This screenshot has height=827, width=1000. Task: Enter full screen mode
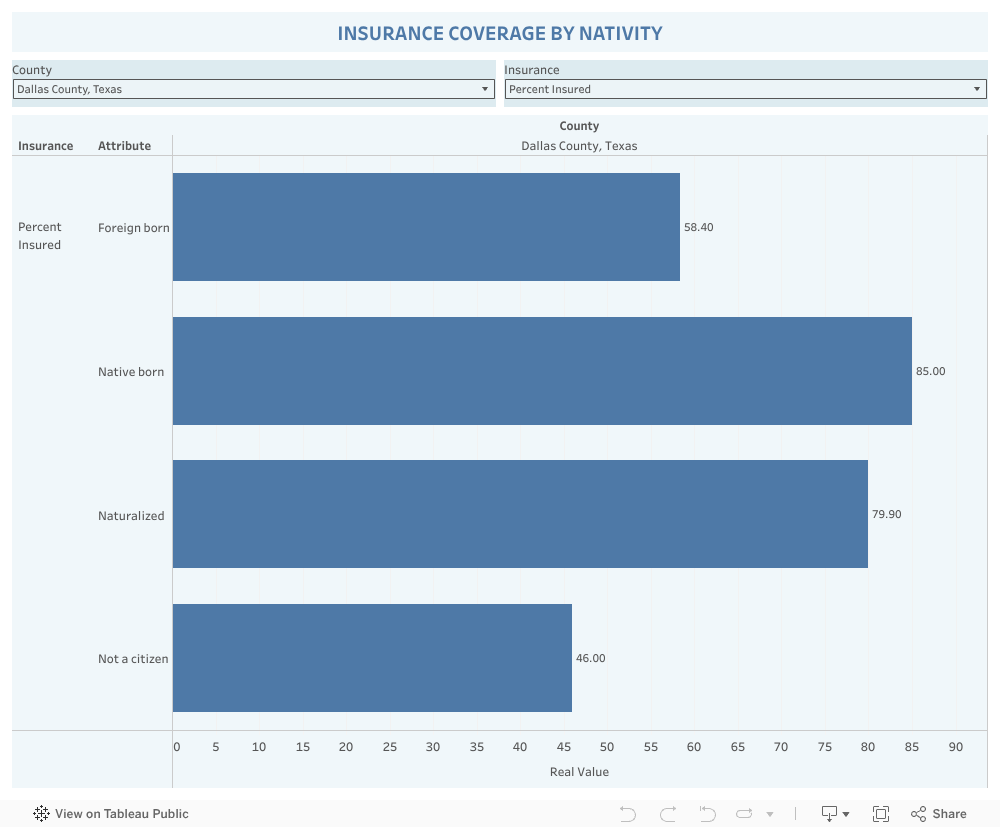(x=881, y=814)
